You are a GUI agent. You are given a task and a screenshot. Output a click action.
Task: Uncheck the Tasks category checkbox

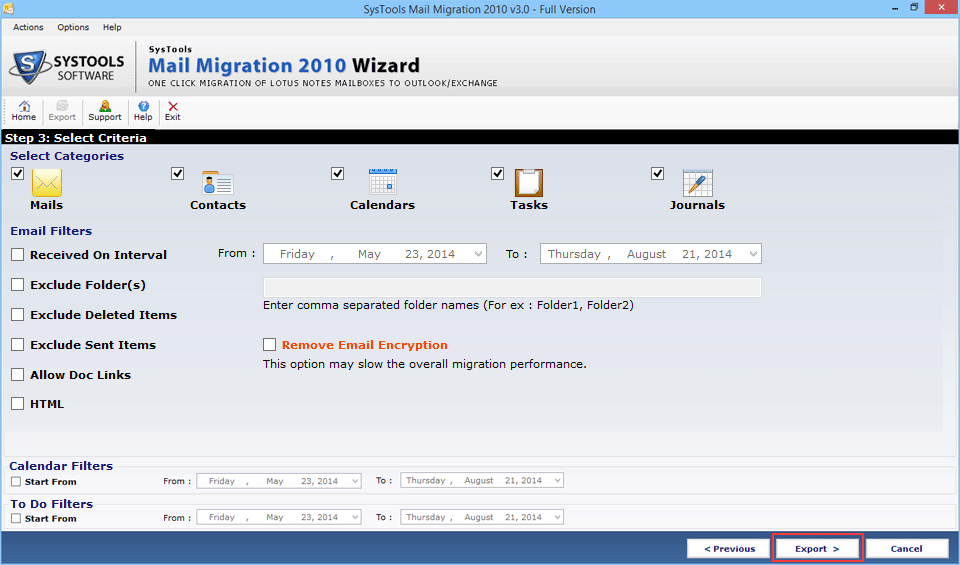(x=497, y=174)
